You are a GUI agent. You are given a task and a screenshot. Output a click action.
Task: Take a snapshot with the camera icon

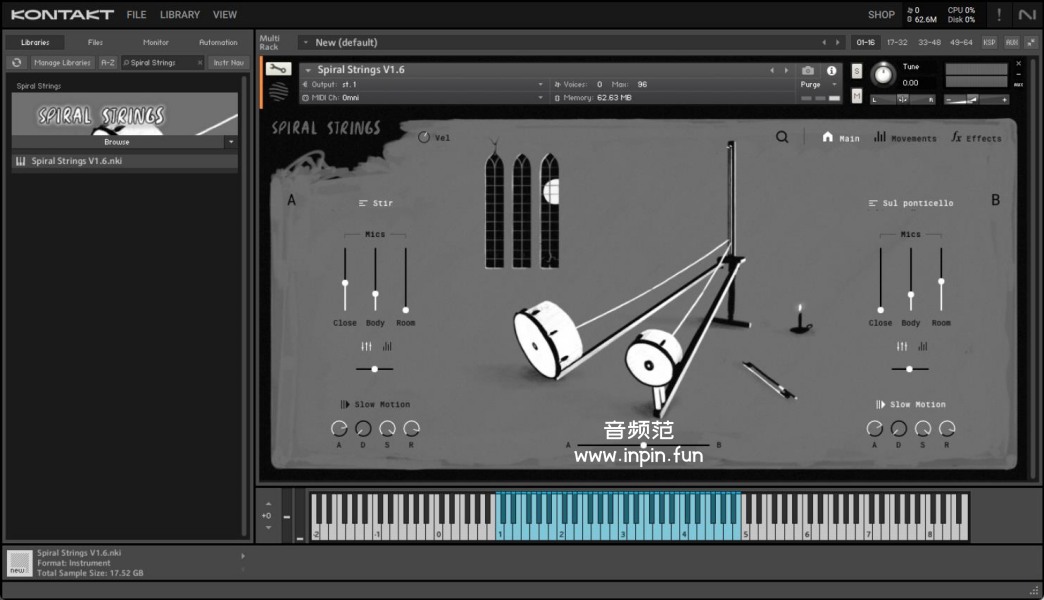click(x=808, y=70)
